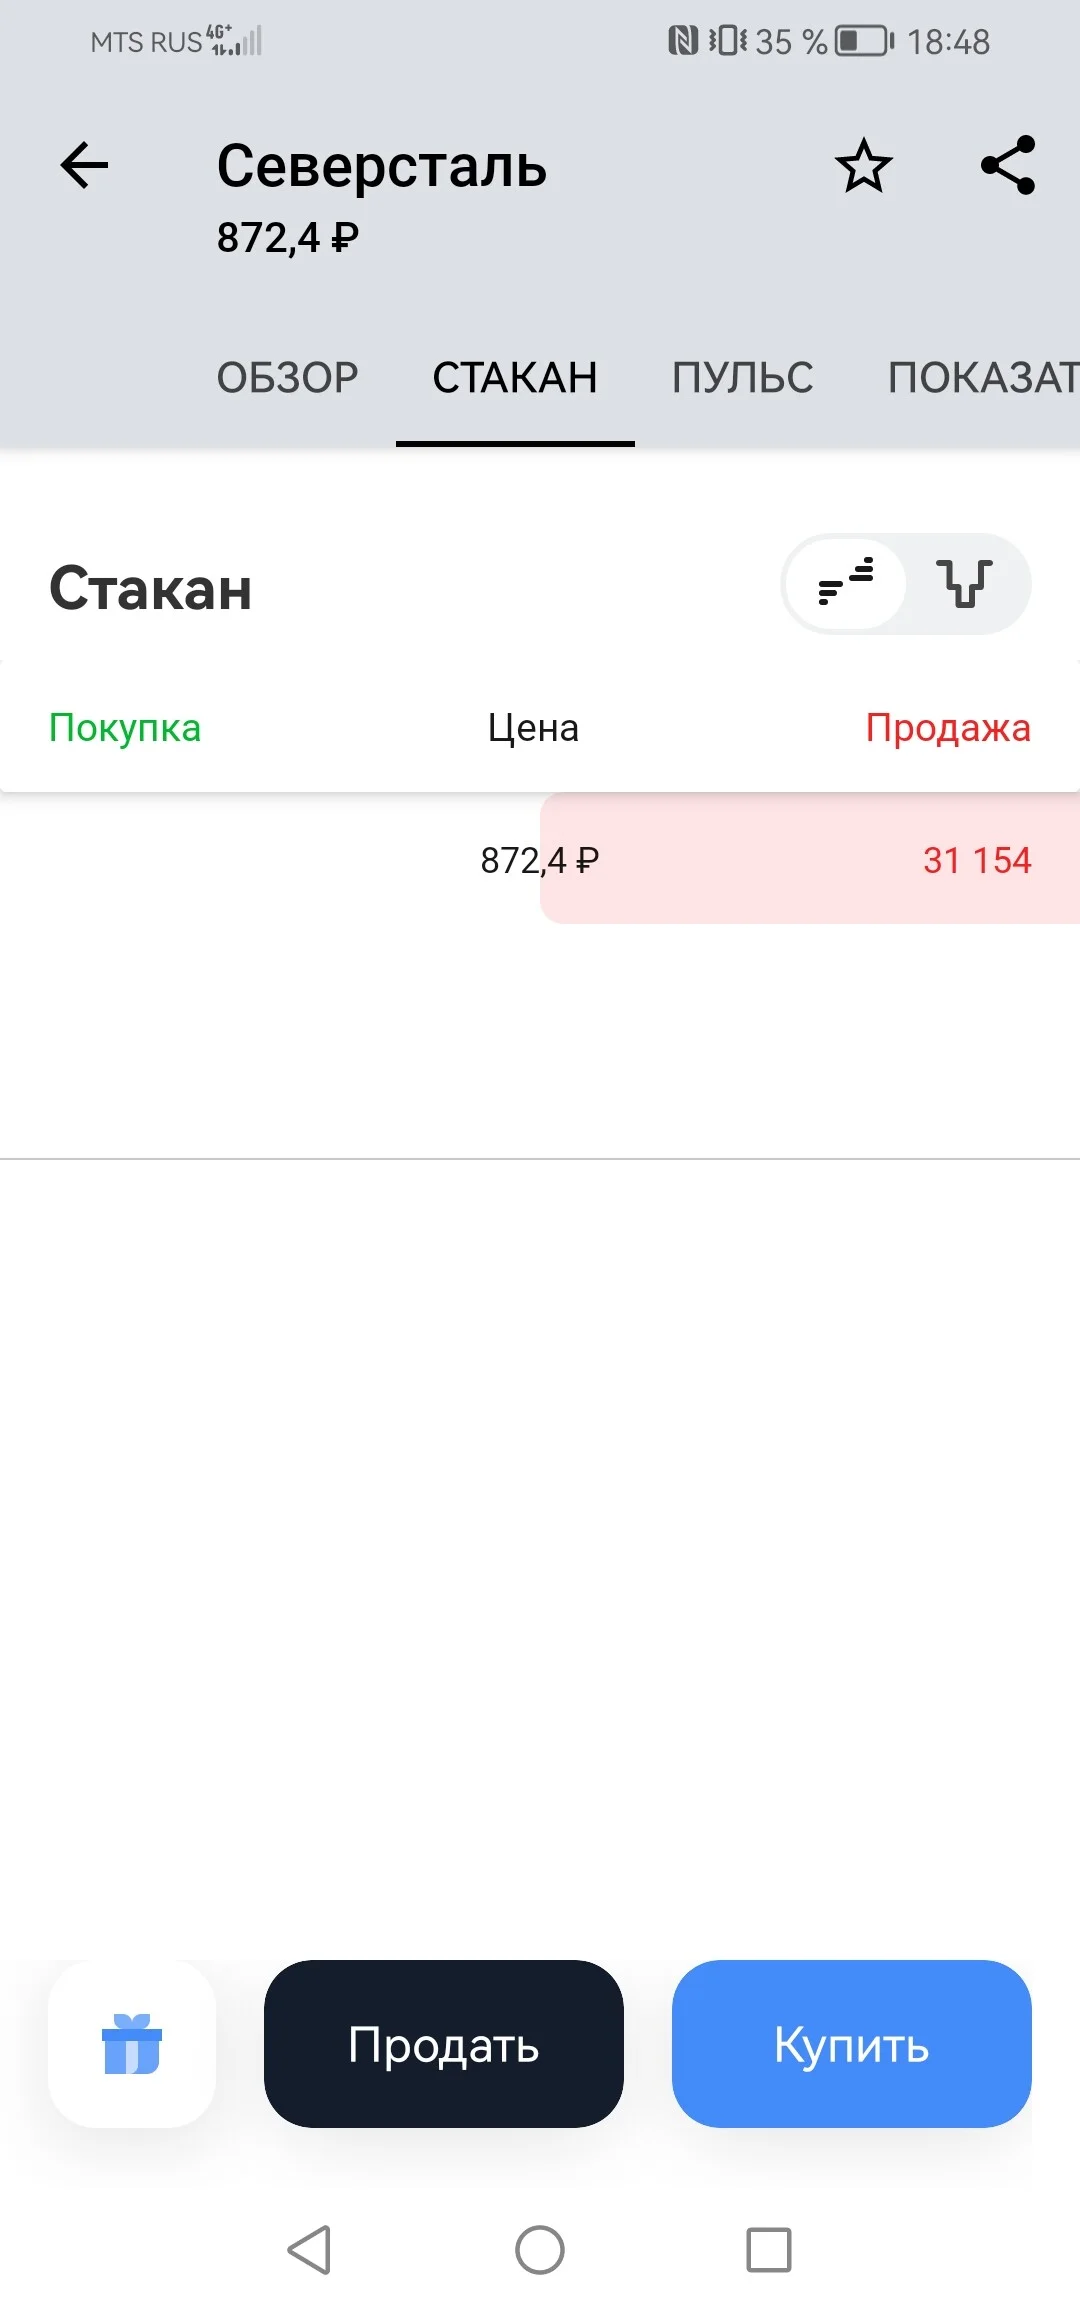Open the ОБЗОР tab
The width and height of the screenshot is (1080, 2312).
(x=288, y=378)
